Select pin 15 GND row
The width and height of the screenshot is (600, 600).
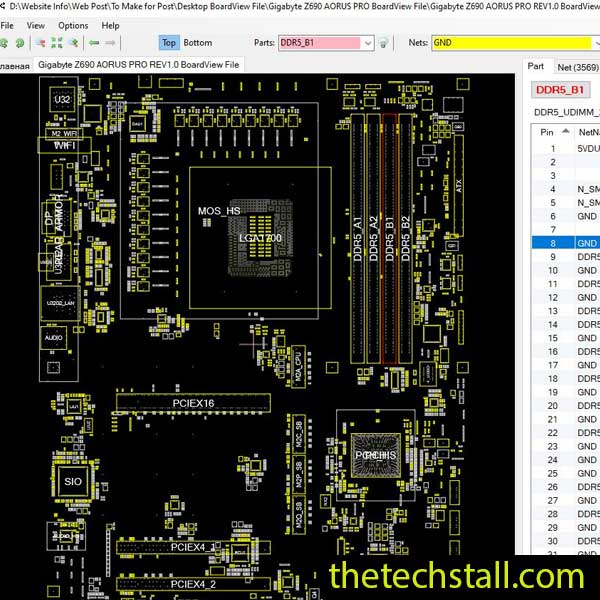coord(566,338)
